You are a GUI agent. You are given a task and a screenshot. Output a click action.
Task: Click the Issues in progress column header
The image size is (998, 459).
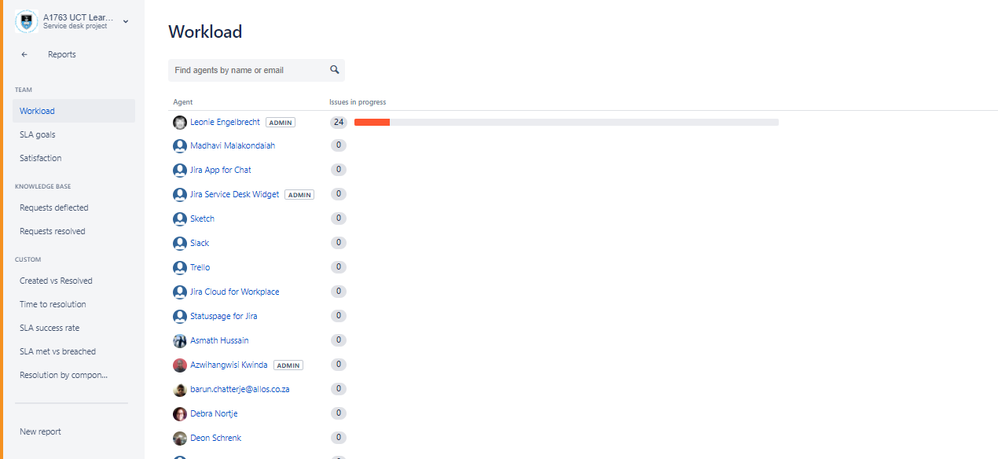coord(358,102)
